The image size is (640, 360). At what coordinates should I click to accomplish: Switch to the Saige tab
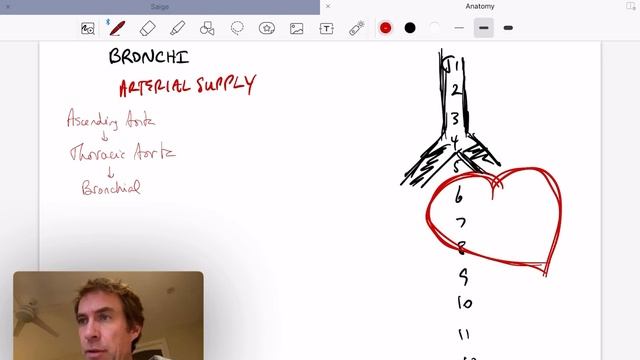(x=160, y=7)
